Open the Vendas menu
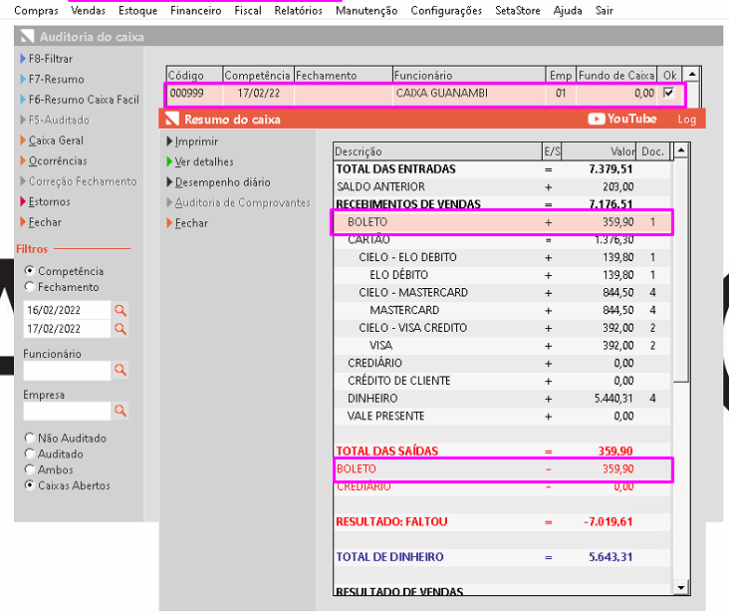729x611 pixels. point(88,10)
